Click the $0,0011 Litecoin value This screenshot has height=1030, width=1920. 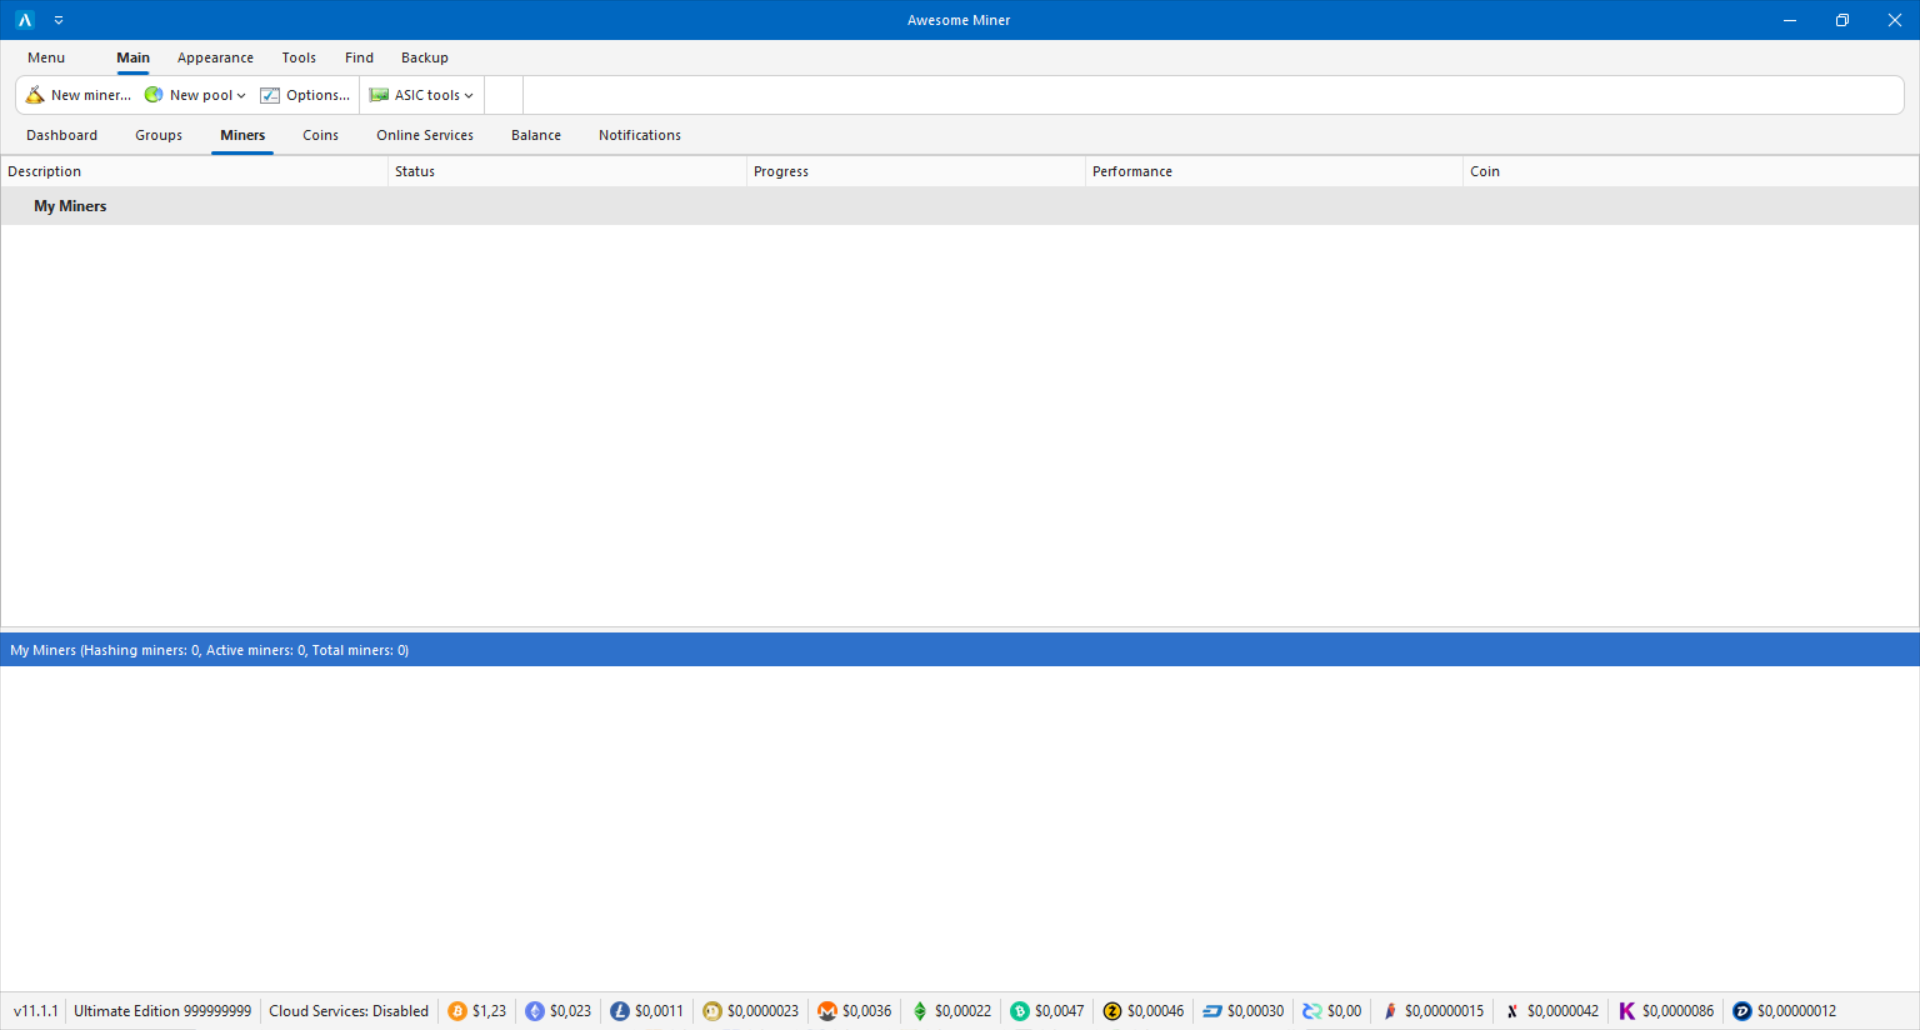pyautogui.click(x=659, y=1011)
